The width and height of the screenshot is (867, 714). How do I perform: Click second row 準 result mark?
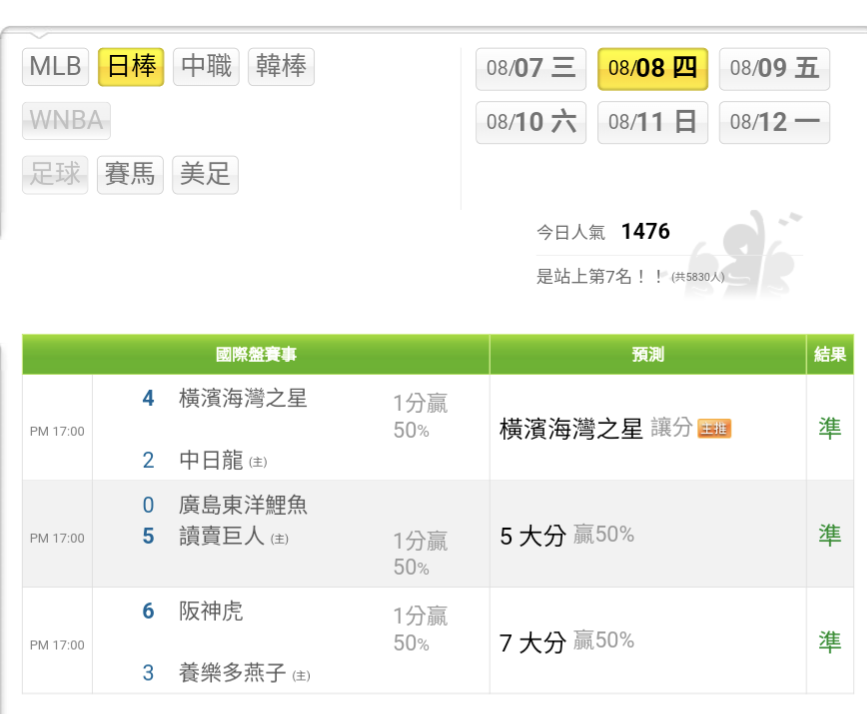click(829, 535)
